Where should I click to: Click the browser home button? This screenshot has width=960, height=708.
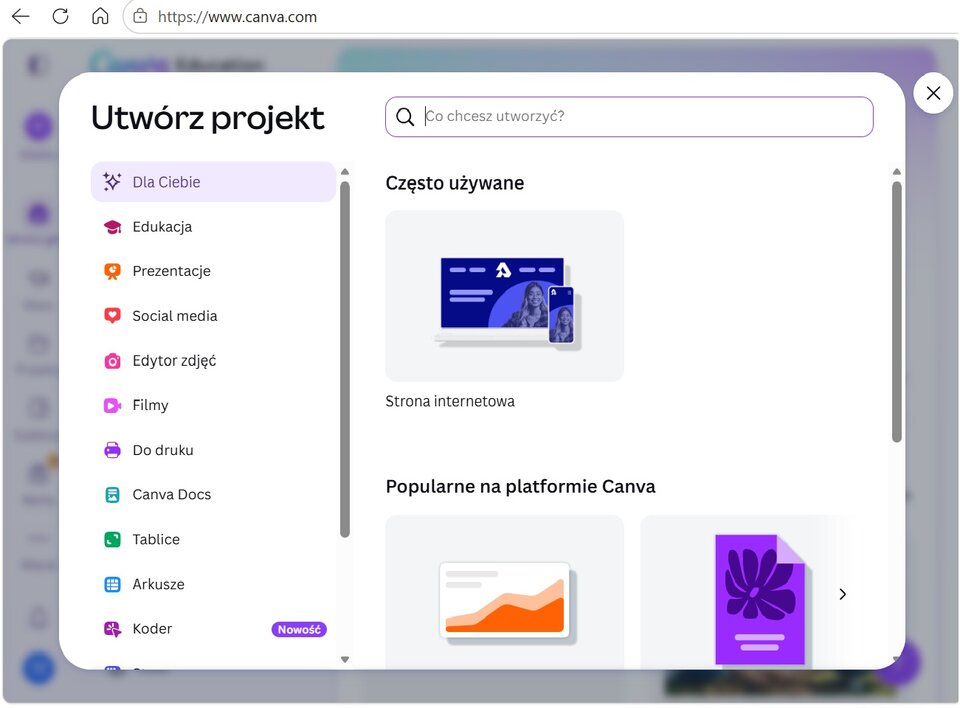coord(100,17)
